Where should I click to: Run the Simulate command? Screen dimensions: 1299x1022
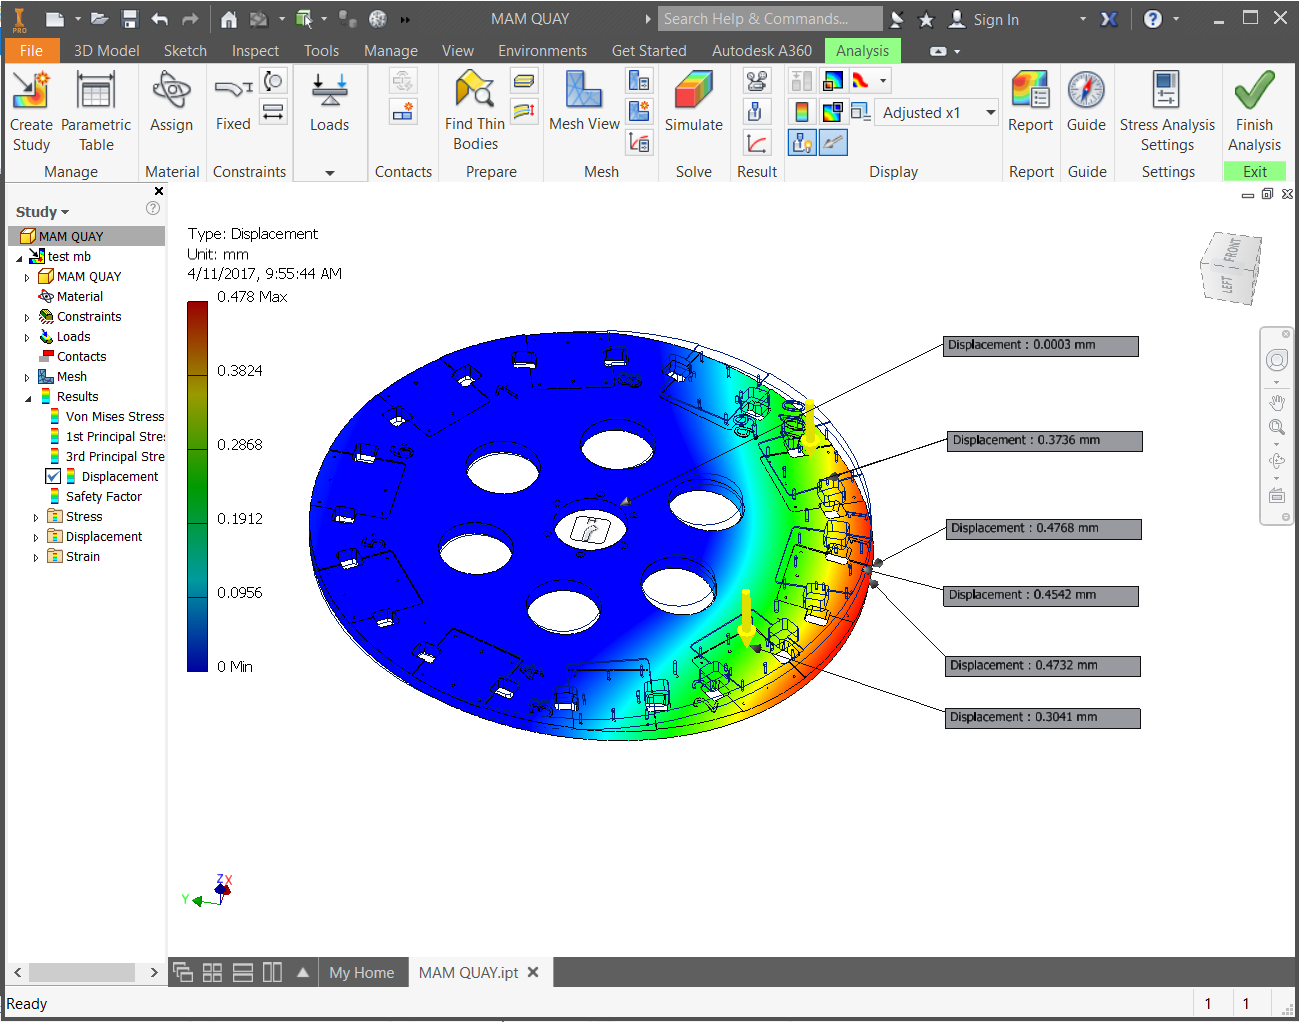(693, 91)
